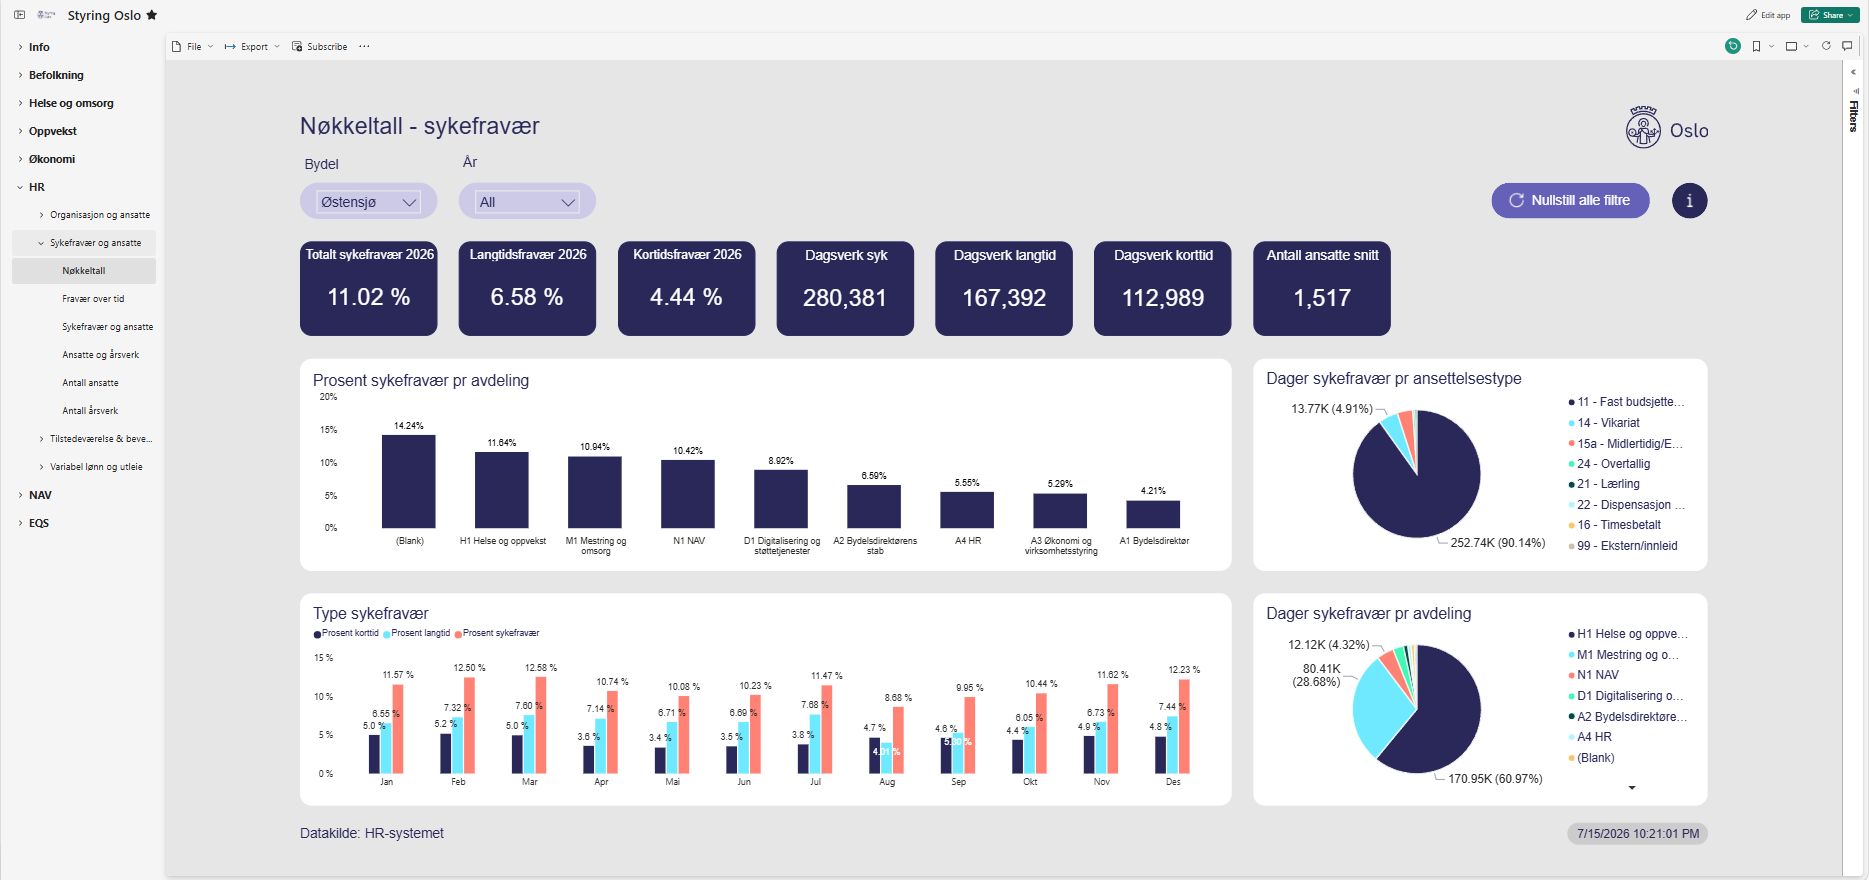The width and height of the screenshot is (1869, 880).
Task: Open the Export menu
Action: coord(252,47)
